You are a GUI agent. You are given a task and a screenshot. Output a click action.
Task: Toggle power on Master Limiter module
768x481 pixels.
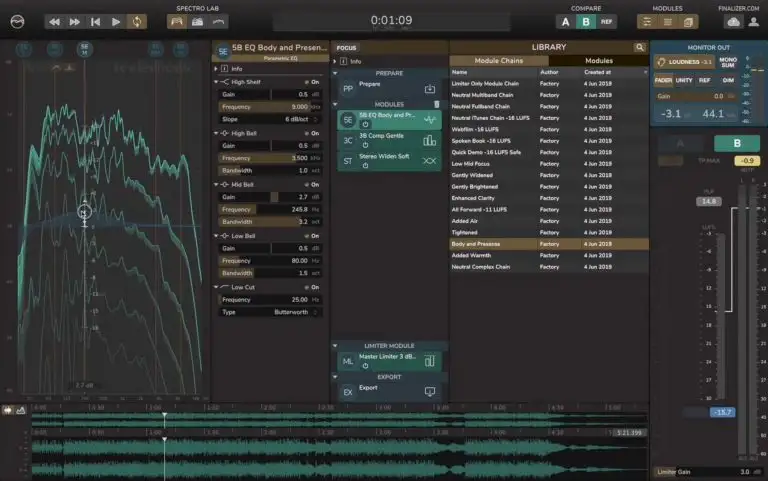click(365, 366)
